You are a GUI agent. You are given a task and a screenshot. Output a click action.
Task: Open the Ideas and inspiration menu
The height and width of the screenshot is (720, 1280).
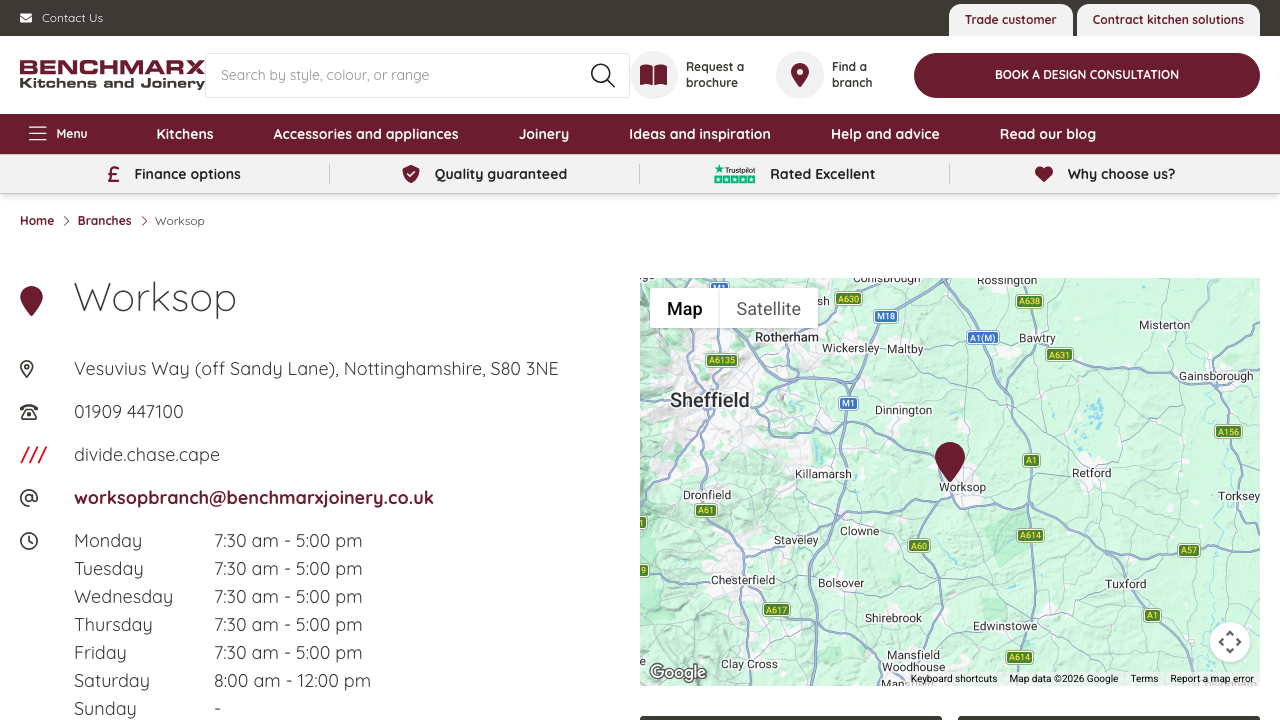(699, 133)
